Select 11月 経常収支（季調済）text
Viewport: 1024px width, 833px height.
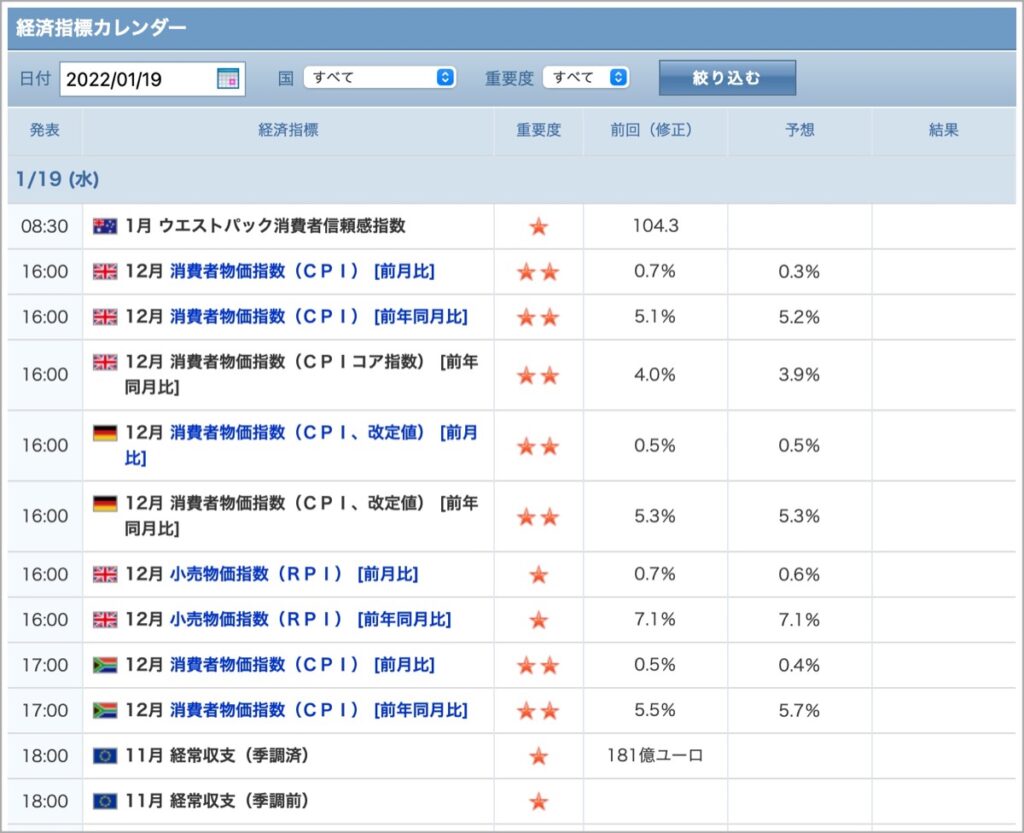coord(217,755)
